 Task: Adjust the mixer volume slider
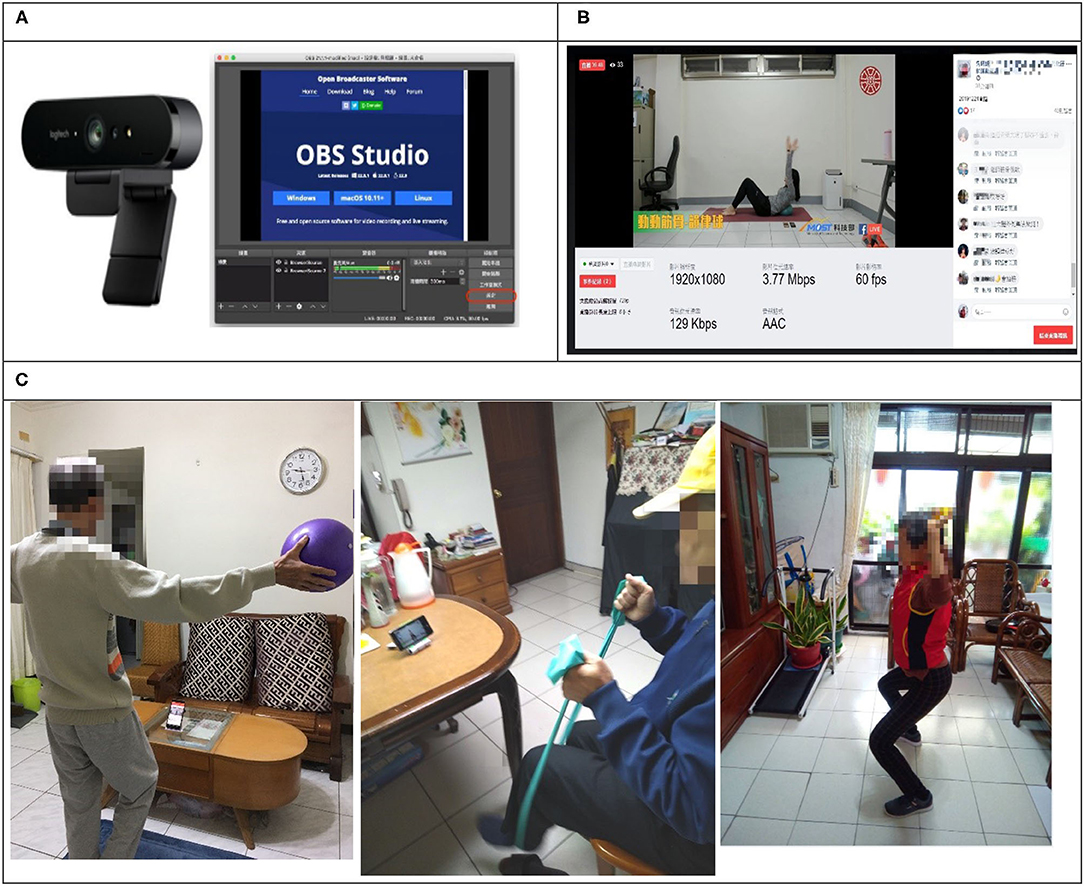point(359,278)
